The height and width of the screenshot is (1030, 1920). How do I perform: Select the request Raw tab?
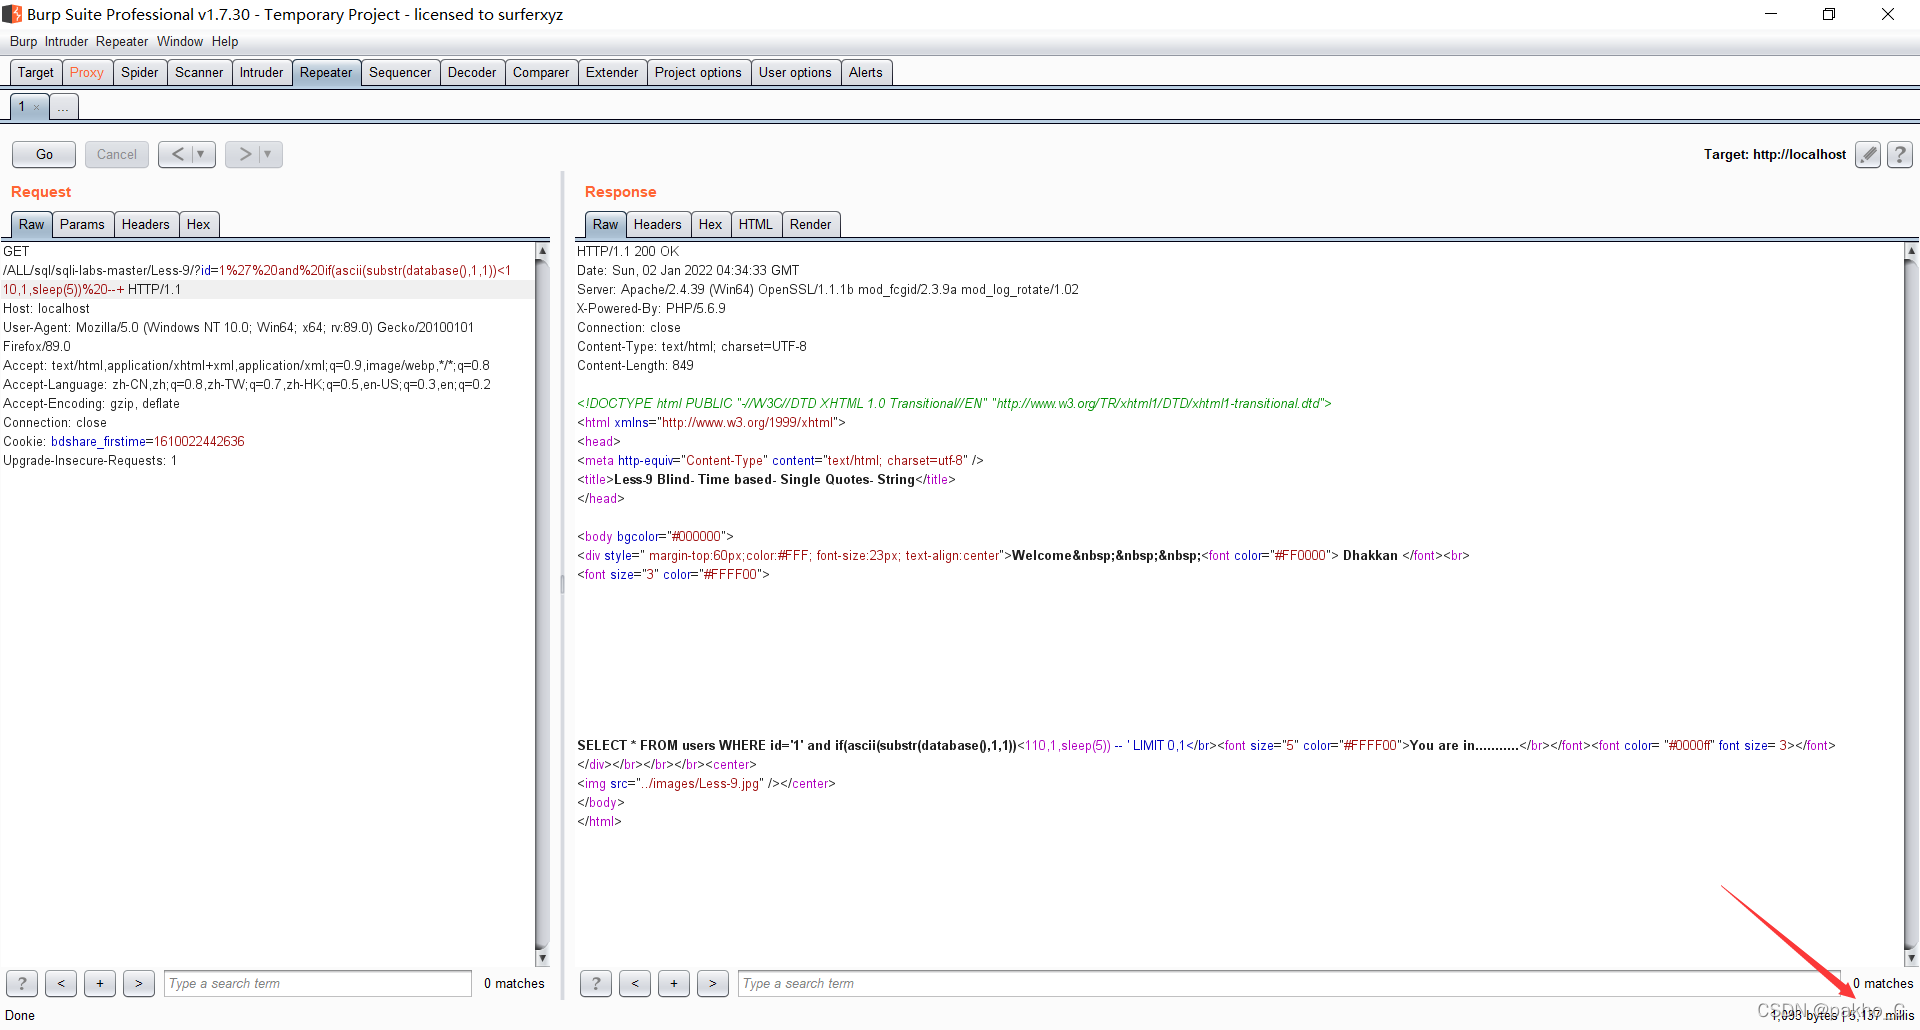pos(32,224)
